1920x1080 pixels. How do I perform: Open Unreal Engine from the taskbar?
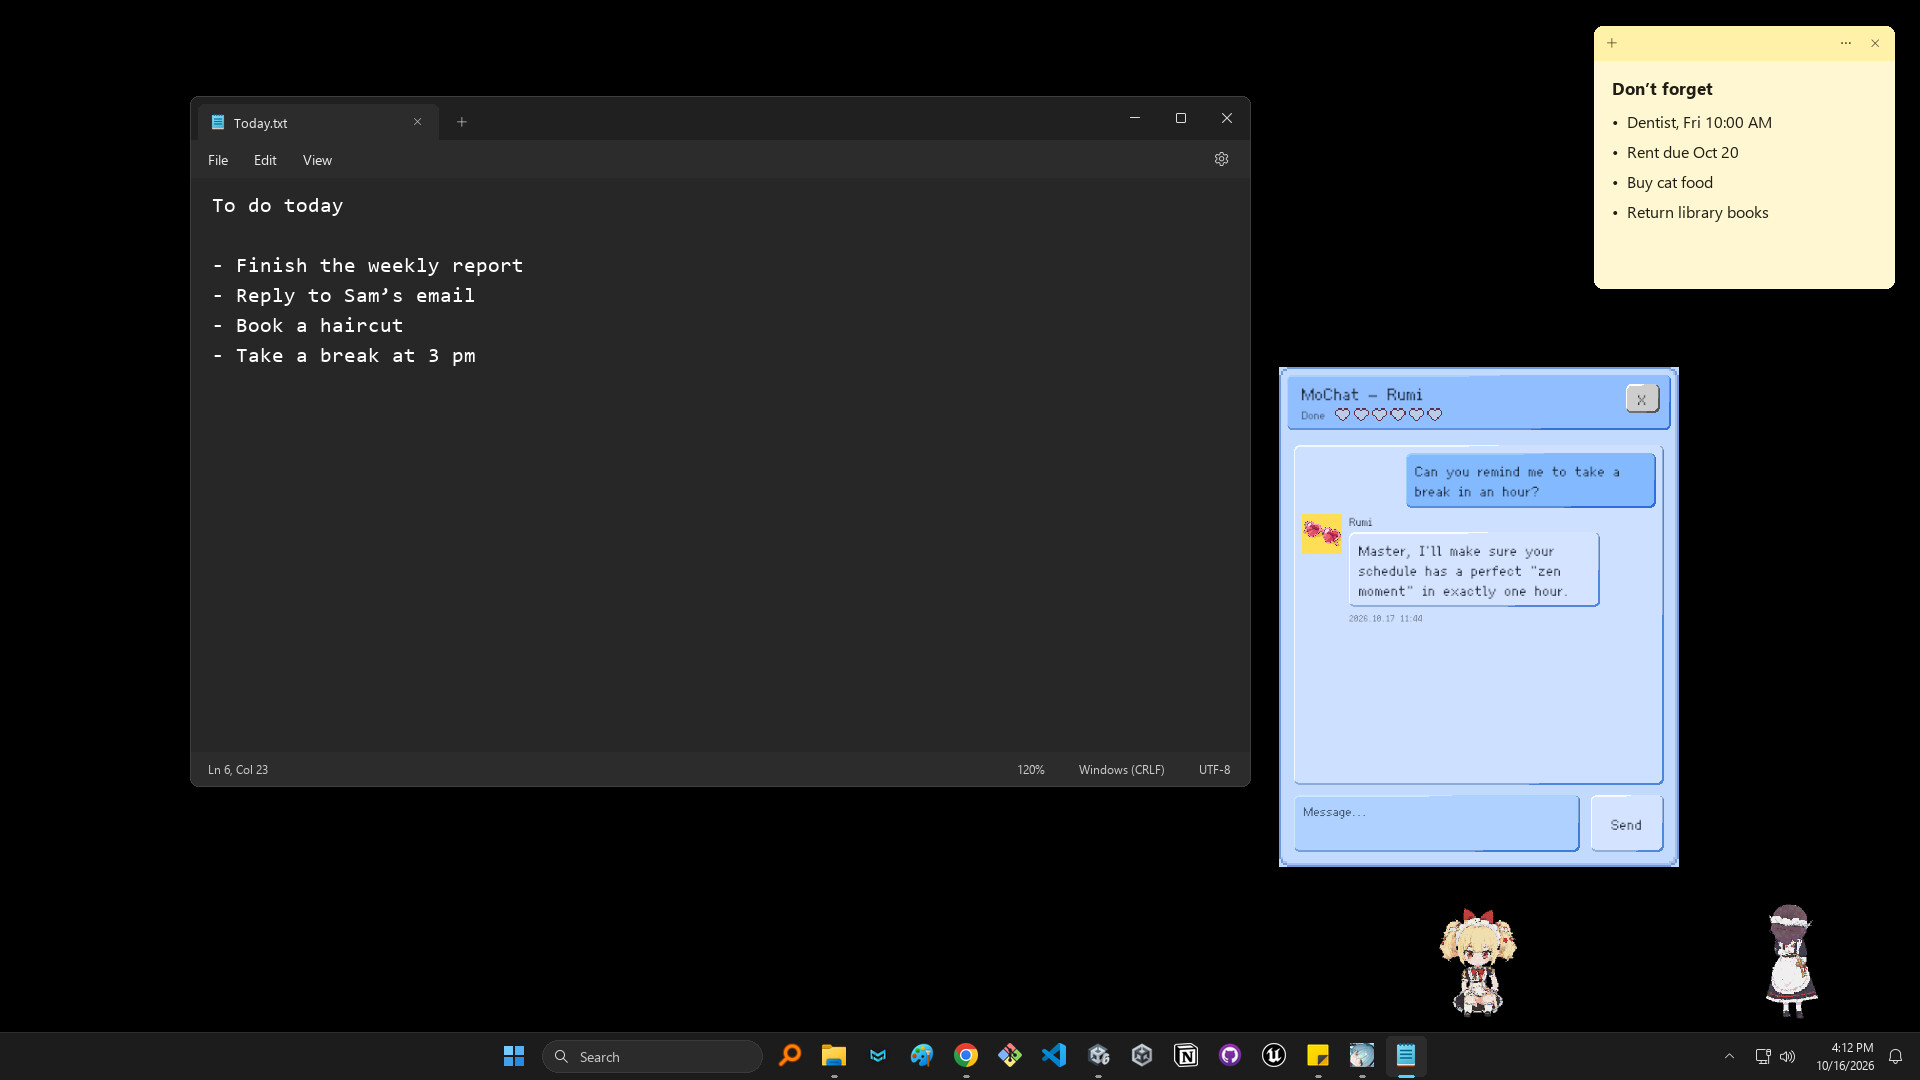click(x=1274, y=1055)
